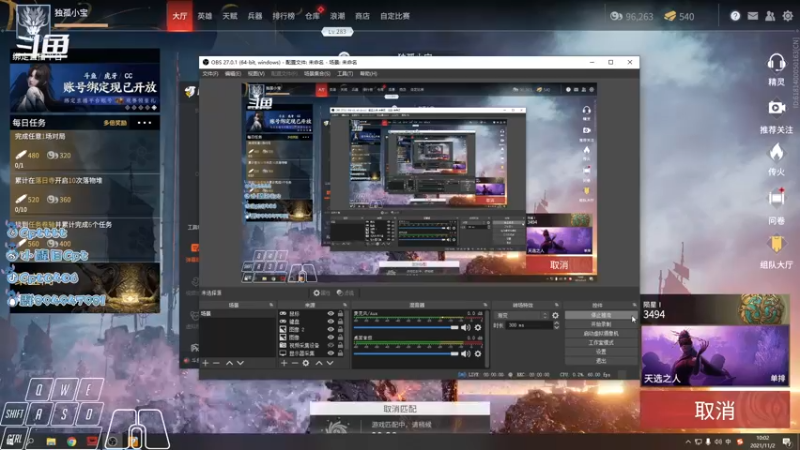800x450 pixels.
Task: Move source up in Sources panel
Action: (319, 363)
